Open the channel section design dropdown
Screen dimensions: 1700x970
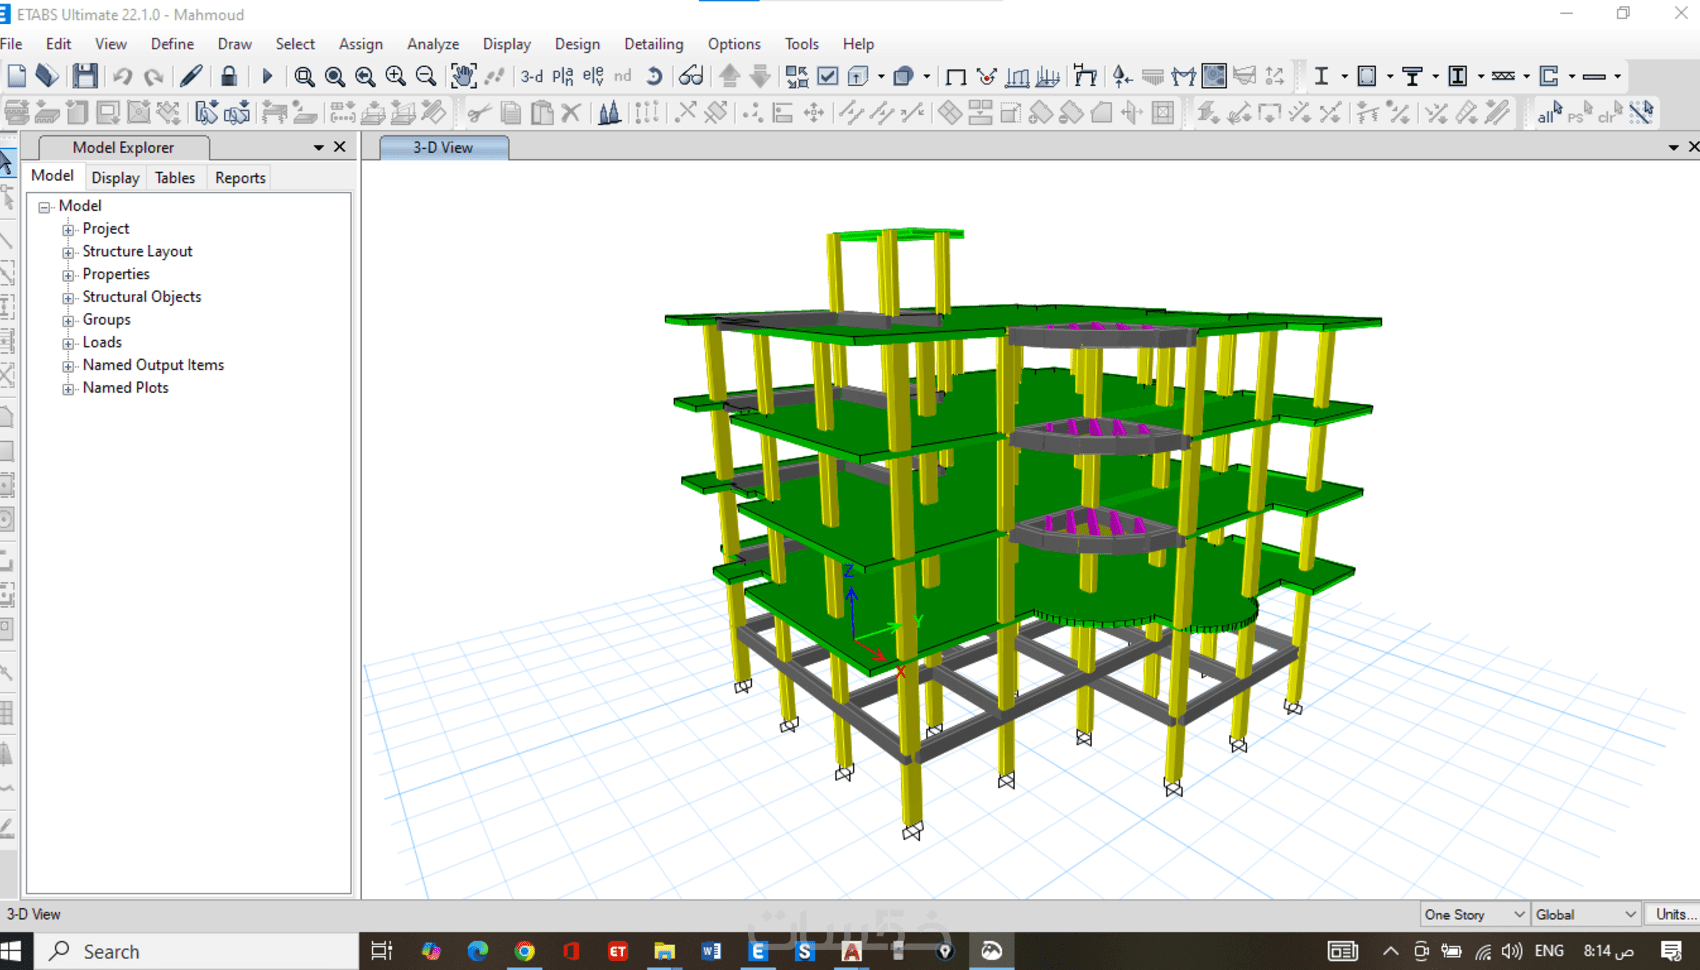[1572, 76]
